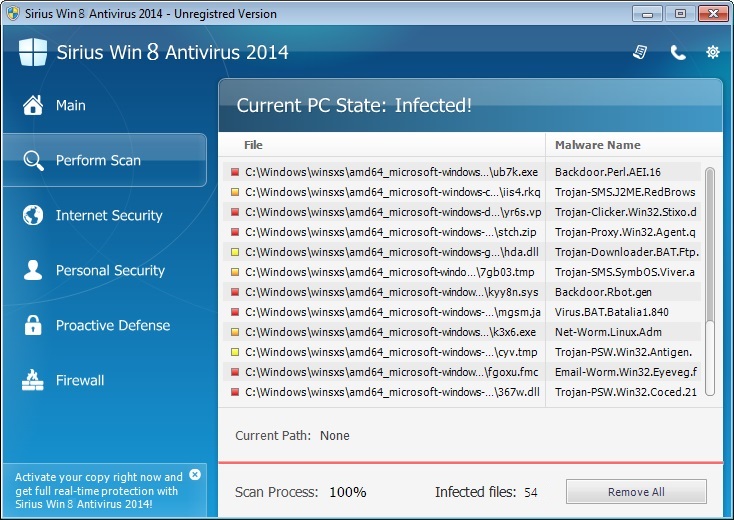Select the Trojan-Downloader.BAT.Ftp entry
The width and height of the screenshot is (734, 520).
626,252
